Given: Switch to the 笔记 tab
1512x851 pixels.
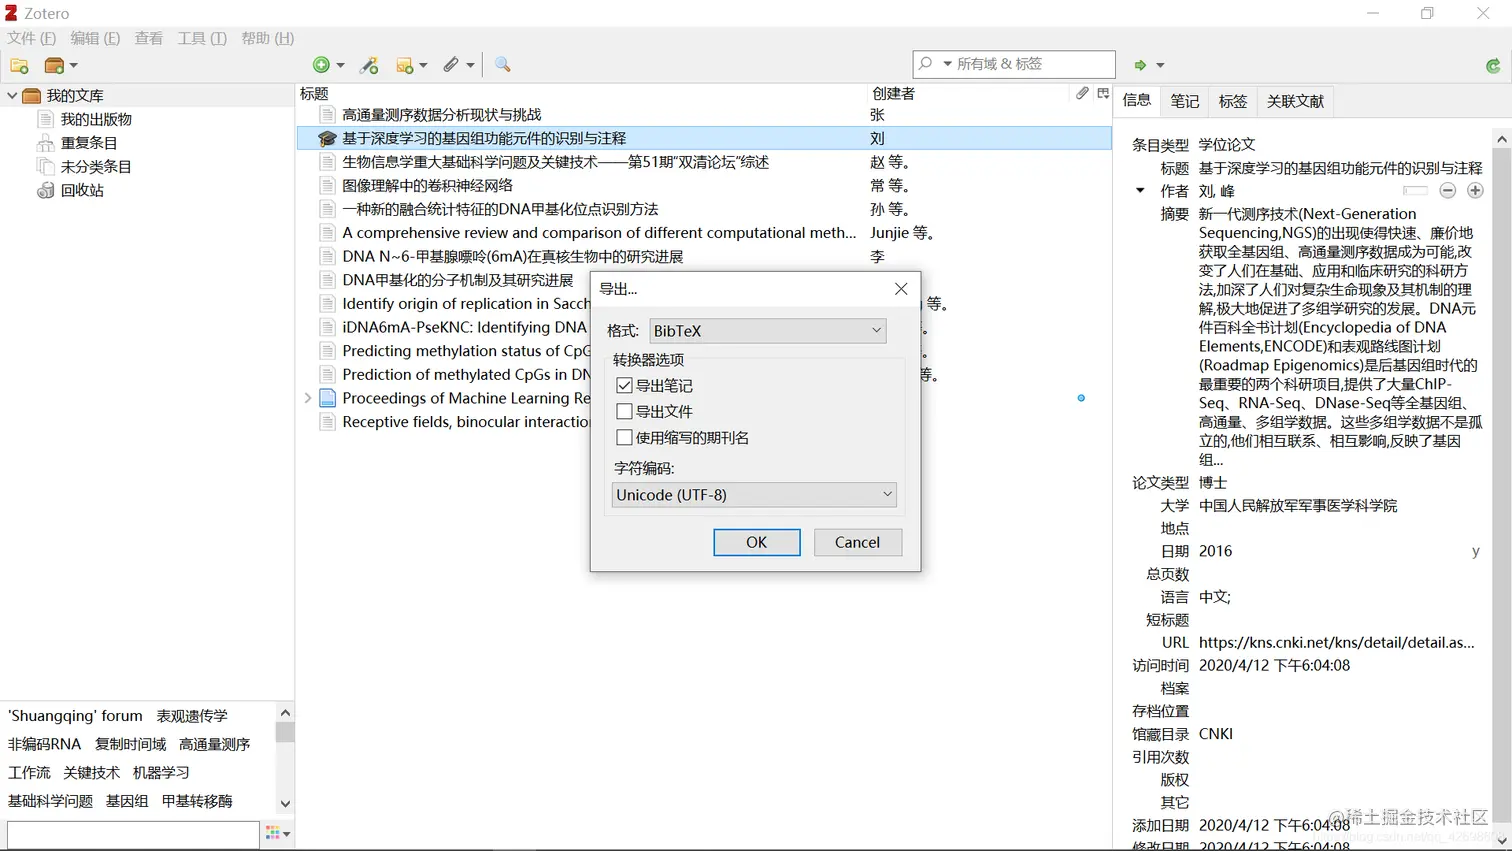Looking at the screenshot, I should [x=1185, y=101].
